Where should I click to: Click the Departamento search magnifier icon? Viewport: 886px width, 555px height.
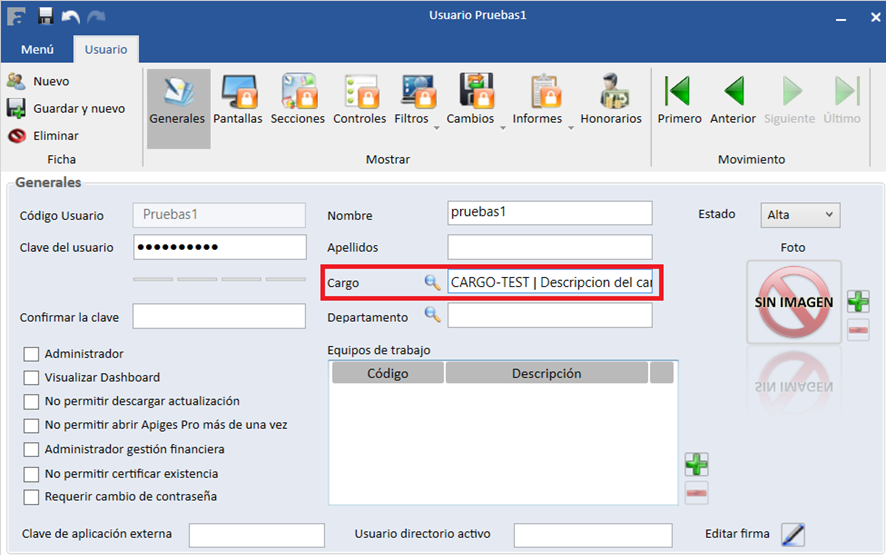click(433, 316)
